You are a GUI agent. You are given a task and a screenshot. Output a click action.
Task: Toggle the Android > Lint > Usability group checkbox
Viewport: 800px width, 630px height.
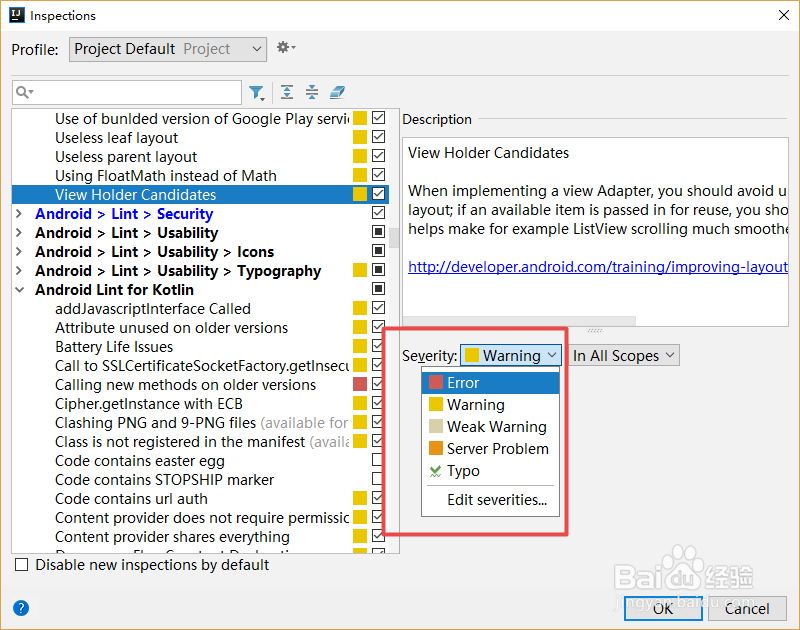[x=378, y=232]
